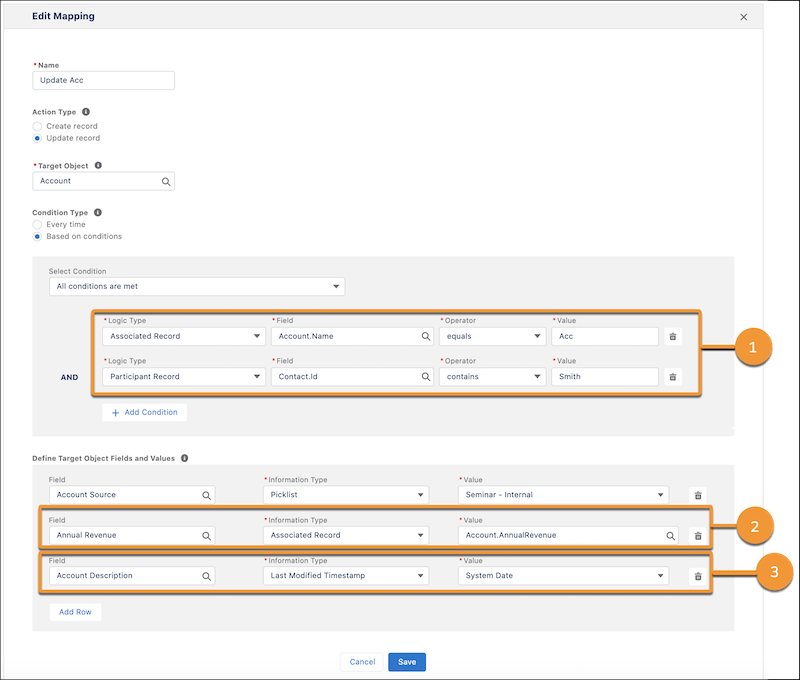Open the Select Condition dropdown
The width and height of the screenshot is (800, 680).
pyautogui.click(x=196, y=287)
